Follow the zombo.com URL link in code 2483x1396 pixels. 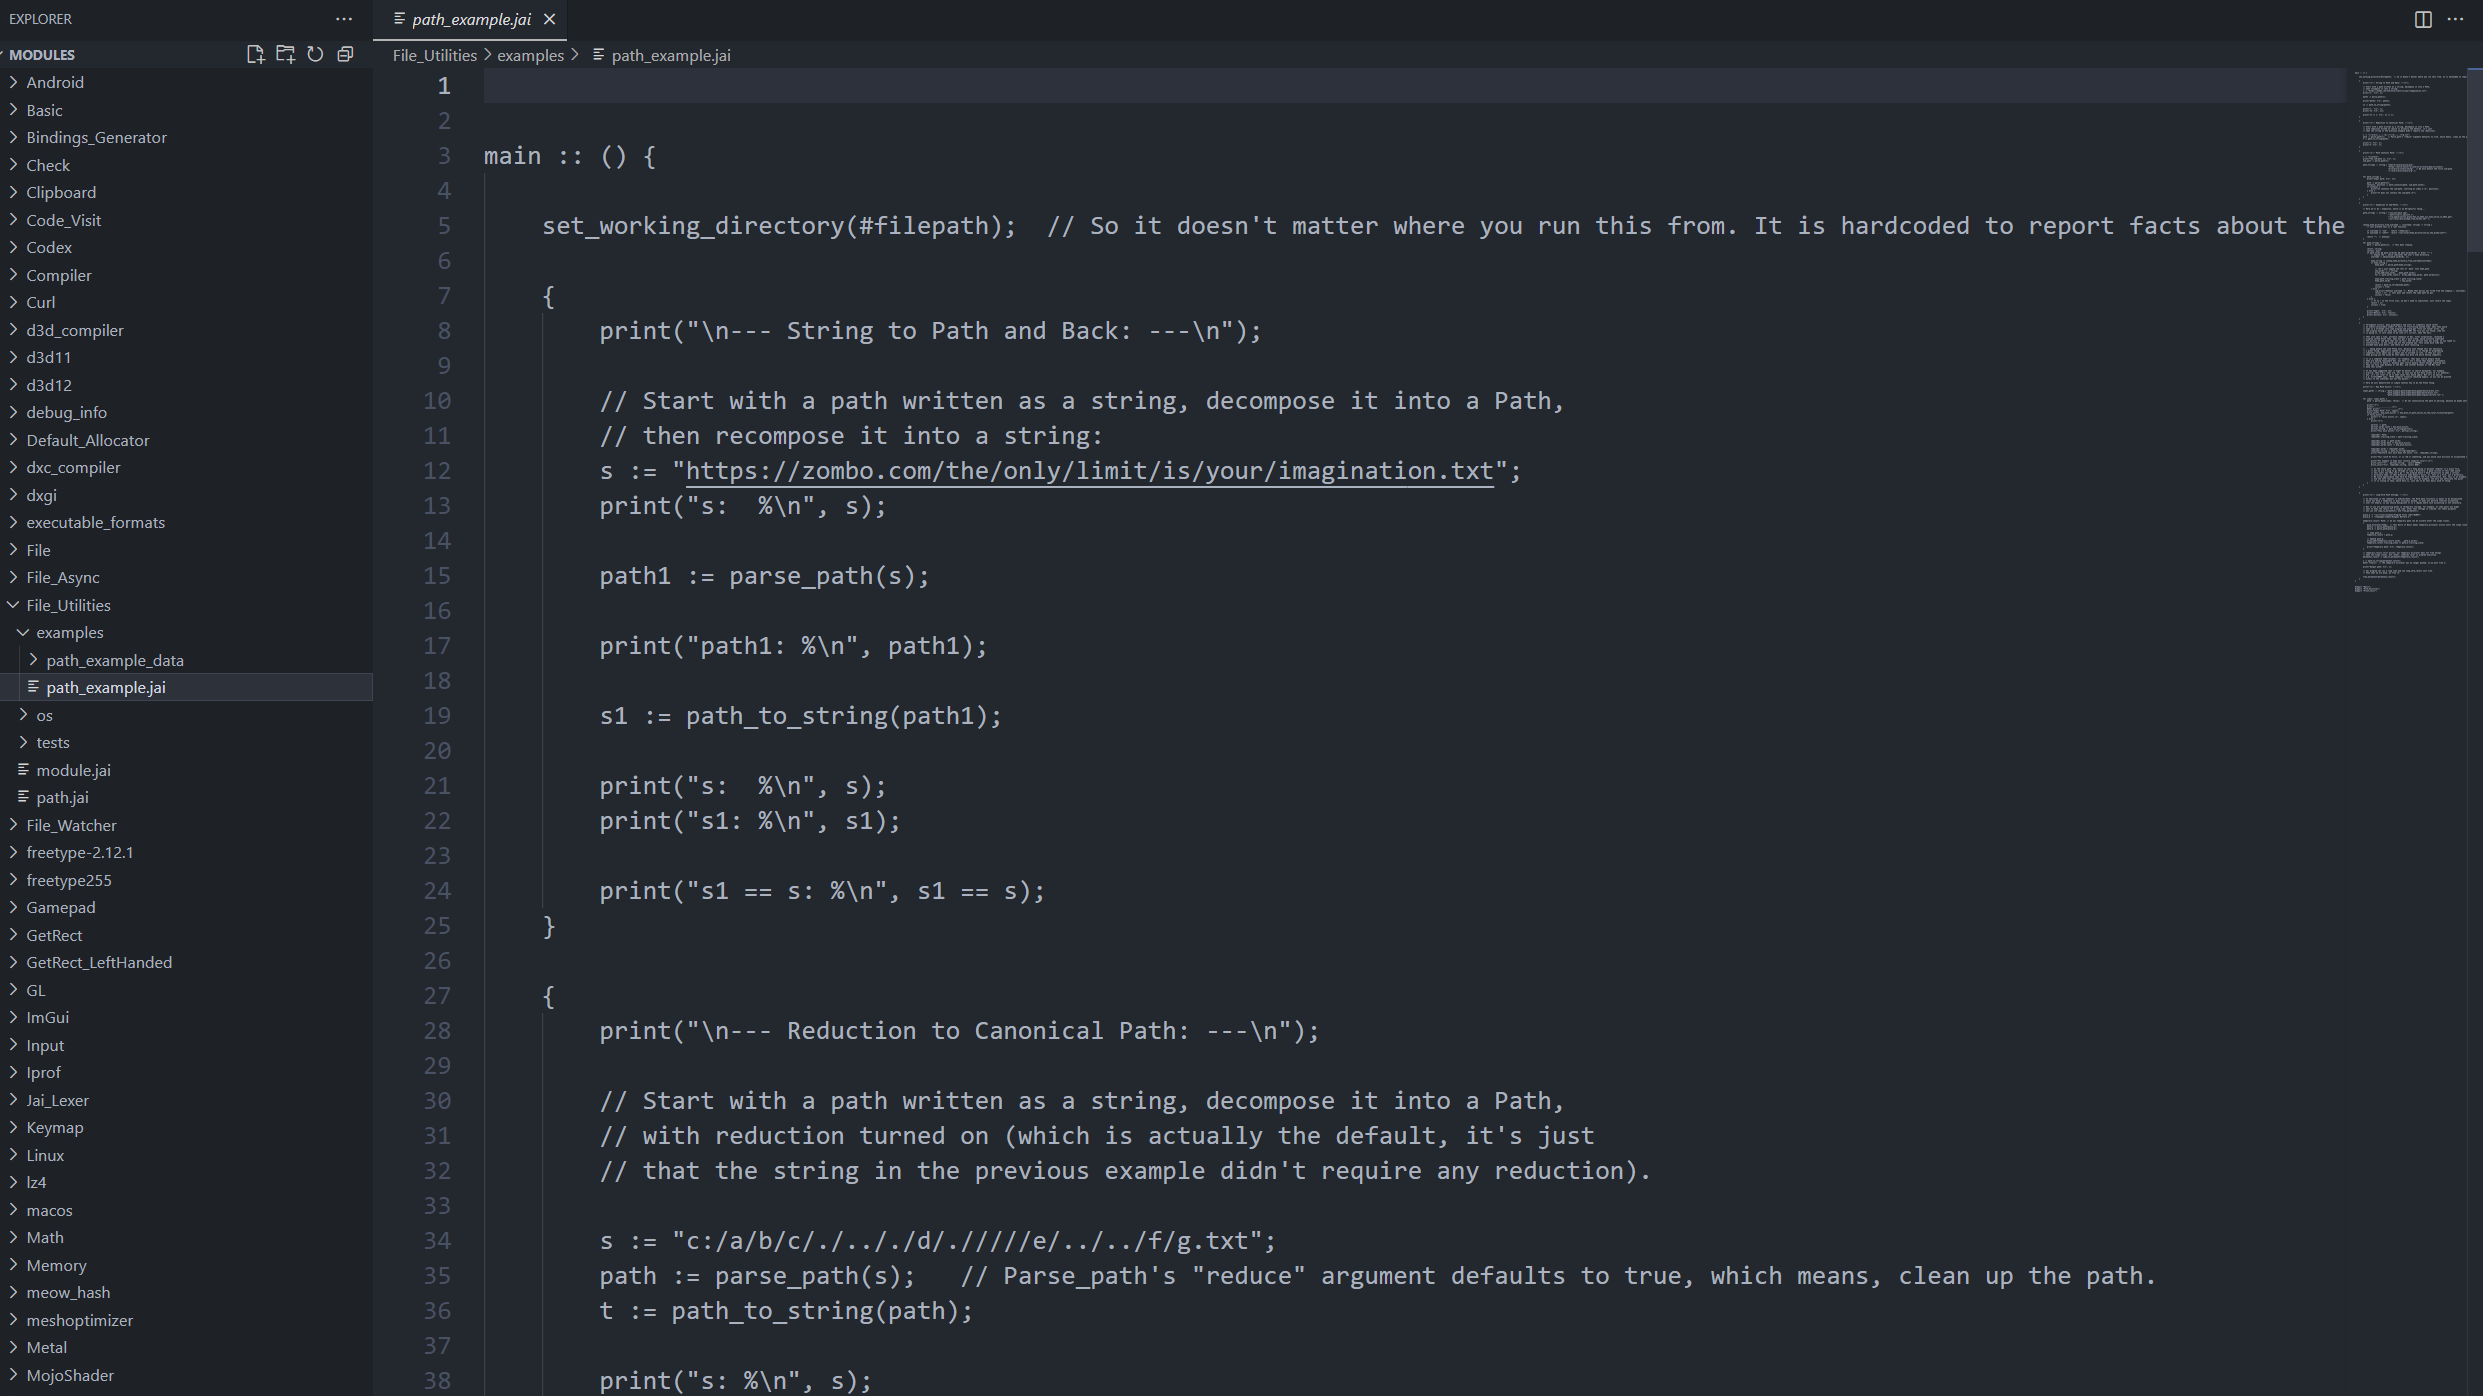[x=1088, y=471]
